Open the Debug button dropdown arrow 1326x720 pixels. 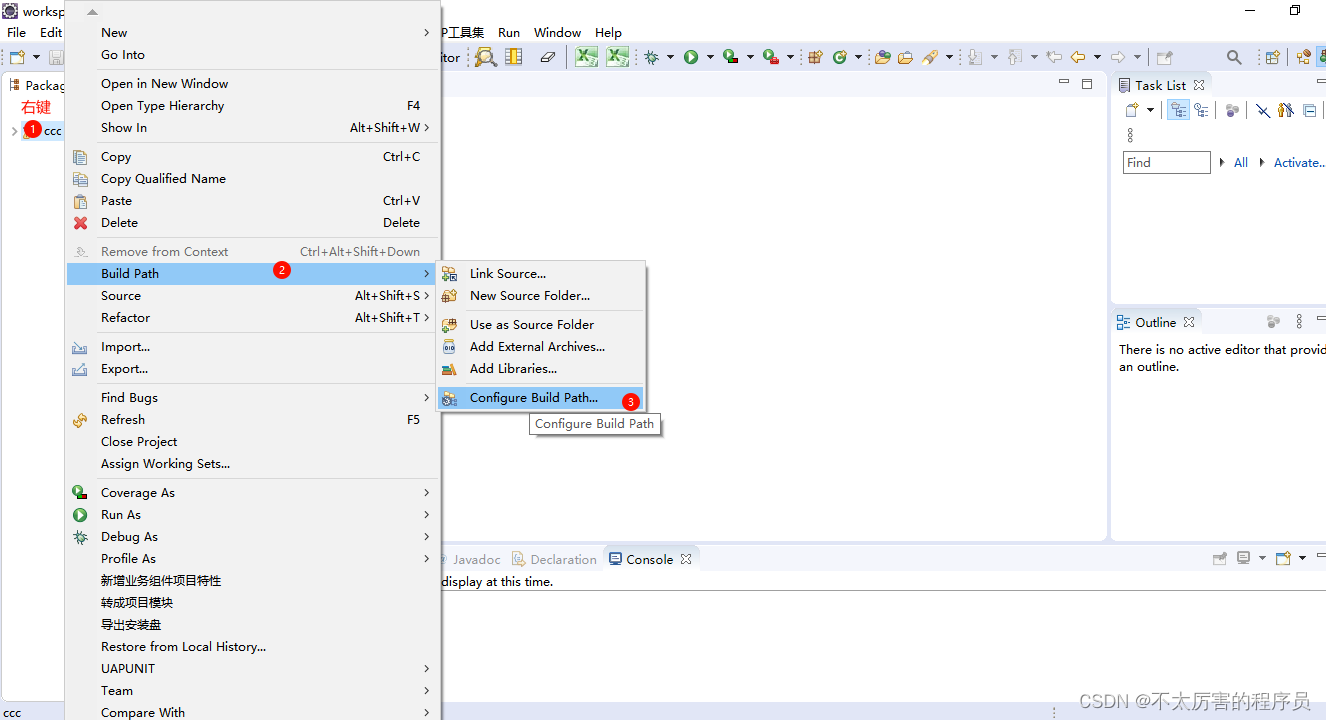point(670,57)
